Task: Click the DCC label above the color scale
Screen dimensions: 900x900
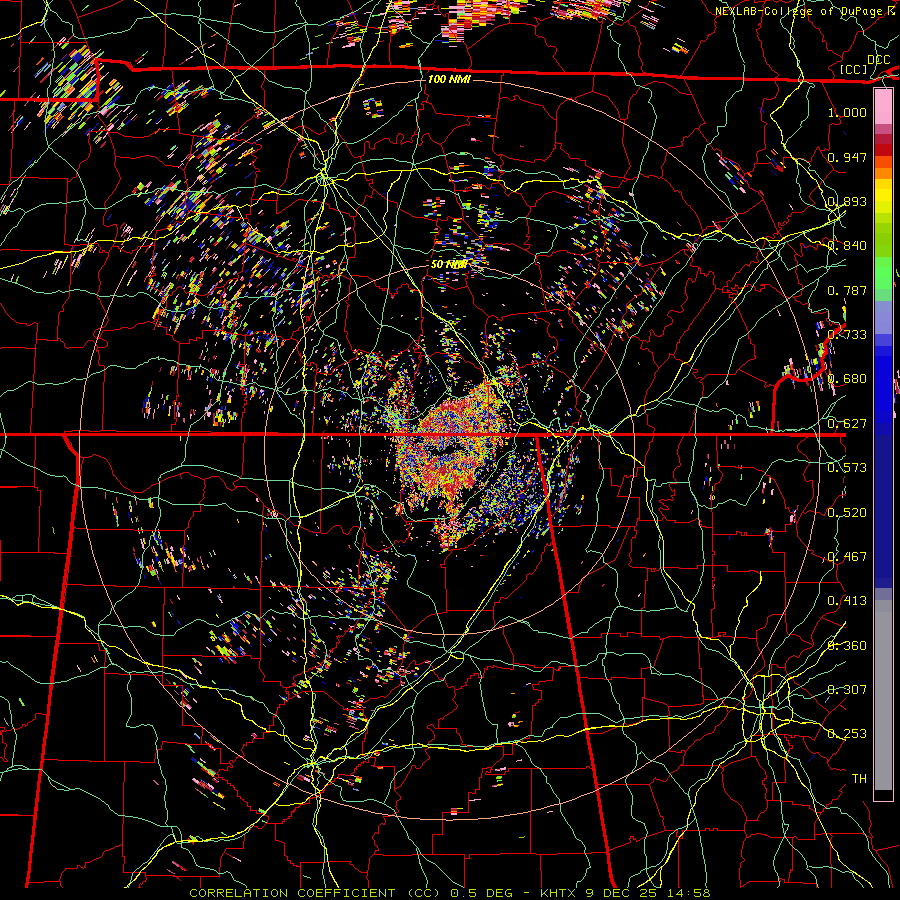Action: click(878, 60)
